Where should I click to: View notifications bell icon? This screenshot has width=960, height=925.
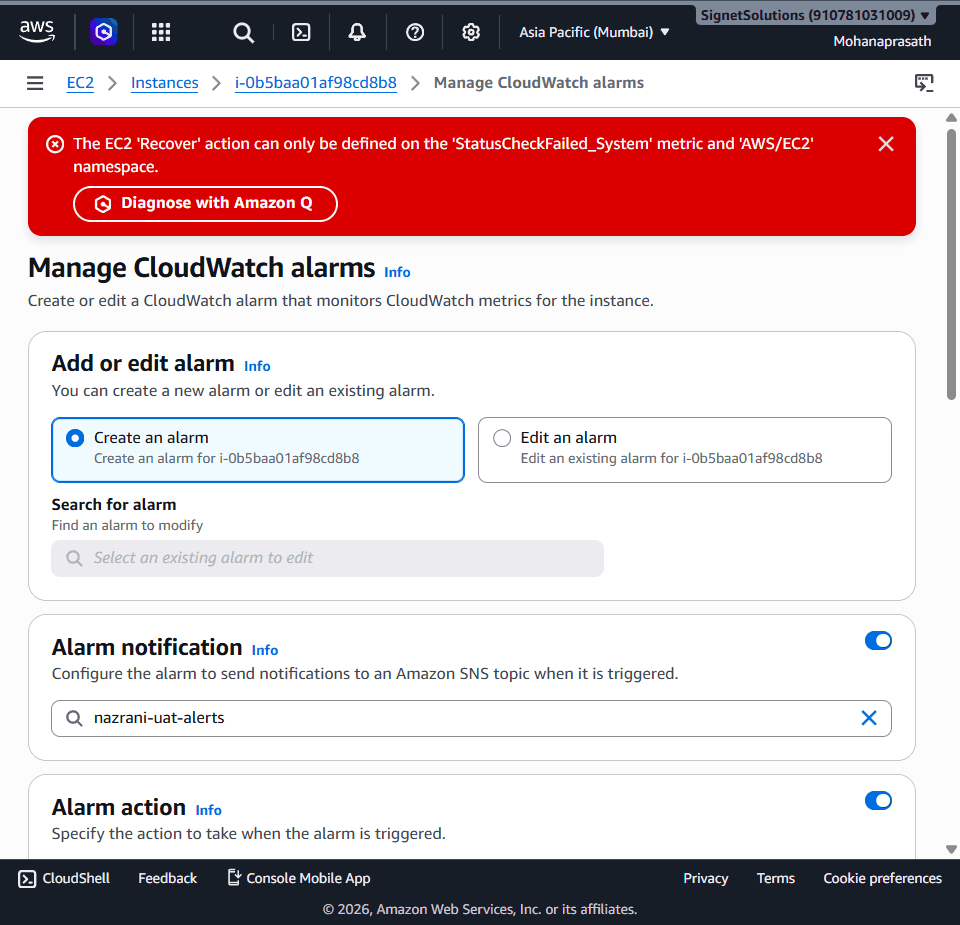click(357, 32)
